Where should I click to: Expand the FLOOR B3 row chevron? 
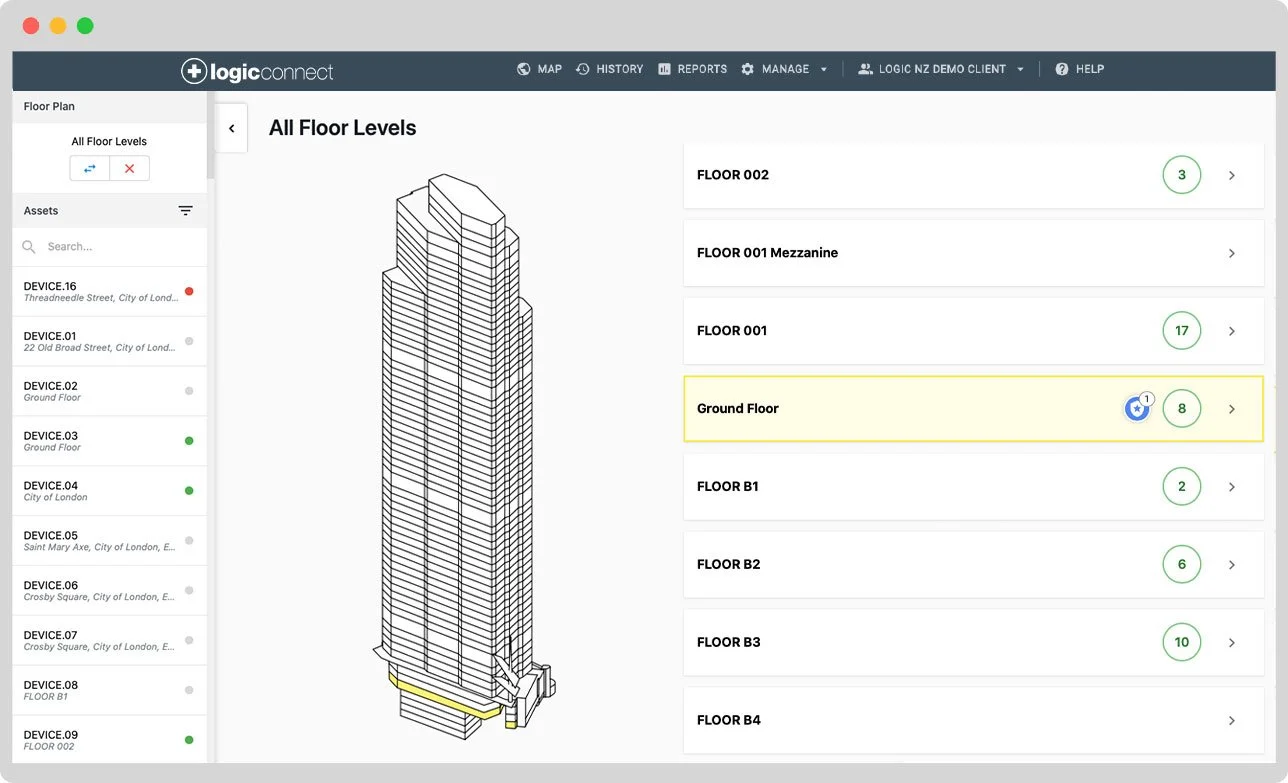tap(1232, 643)
